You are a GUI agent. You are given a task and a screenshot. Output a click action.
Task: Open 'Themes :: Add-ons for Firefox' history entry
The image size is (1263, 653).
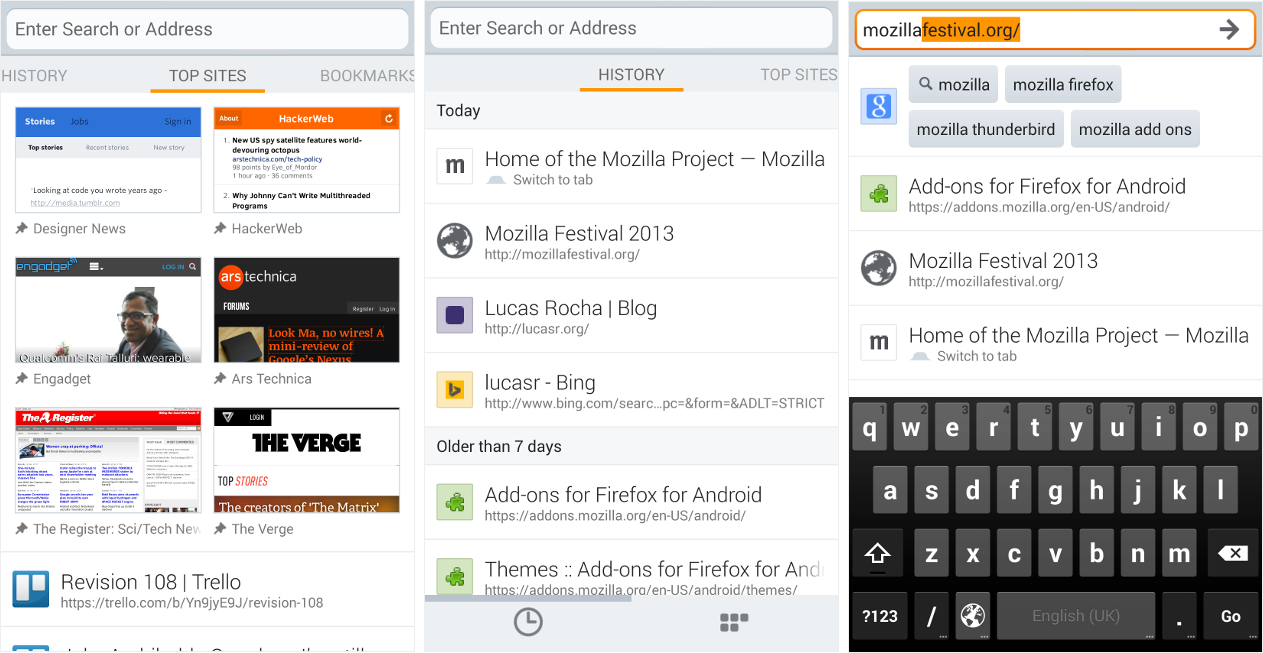632,569
